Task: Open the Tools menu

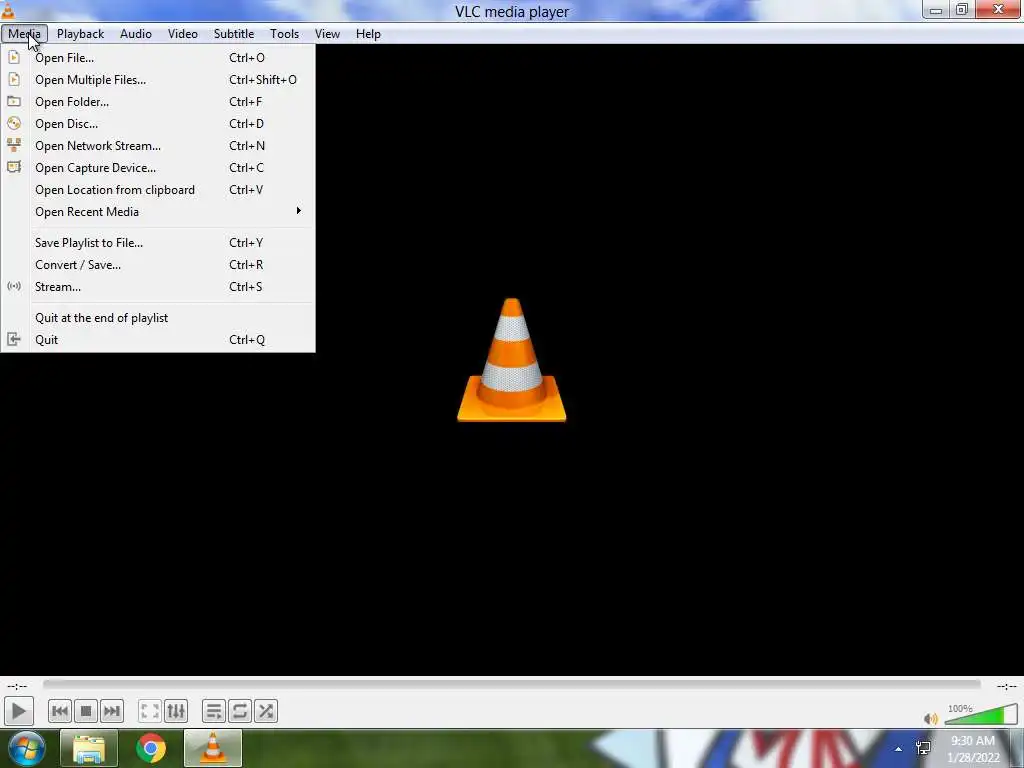Action: (285, 34)
